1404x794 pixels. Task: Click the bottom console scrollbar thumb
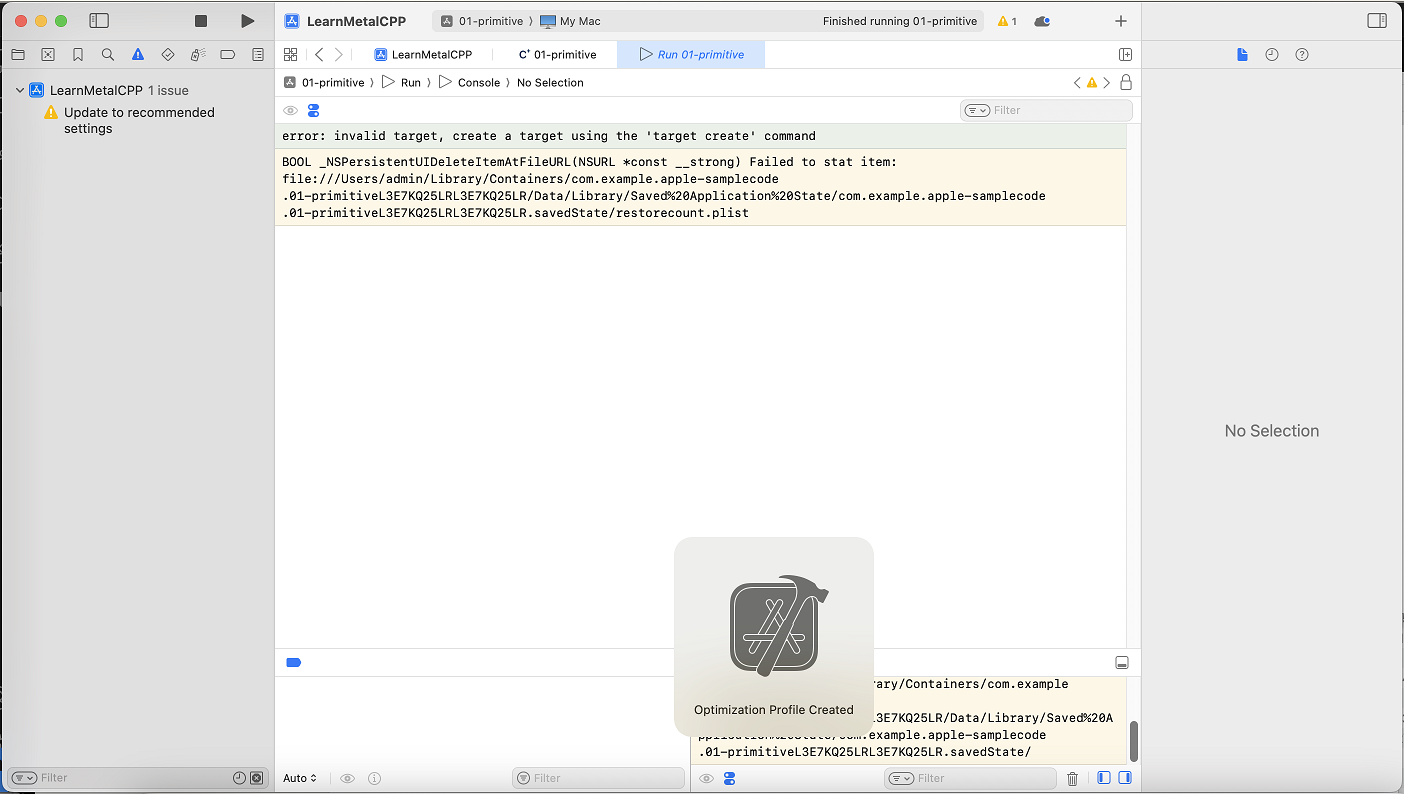[x=1133, y=741]
